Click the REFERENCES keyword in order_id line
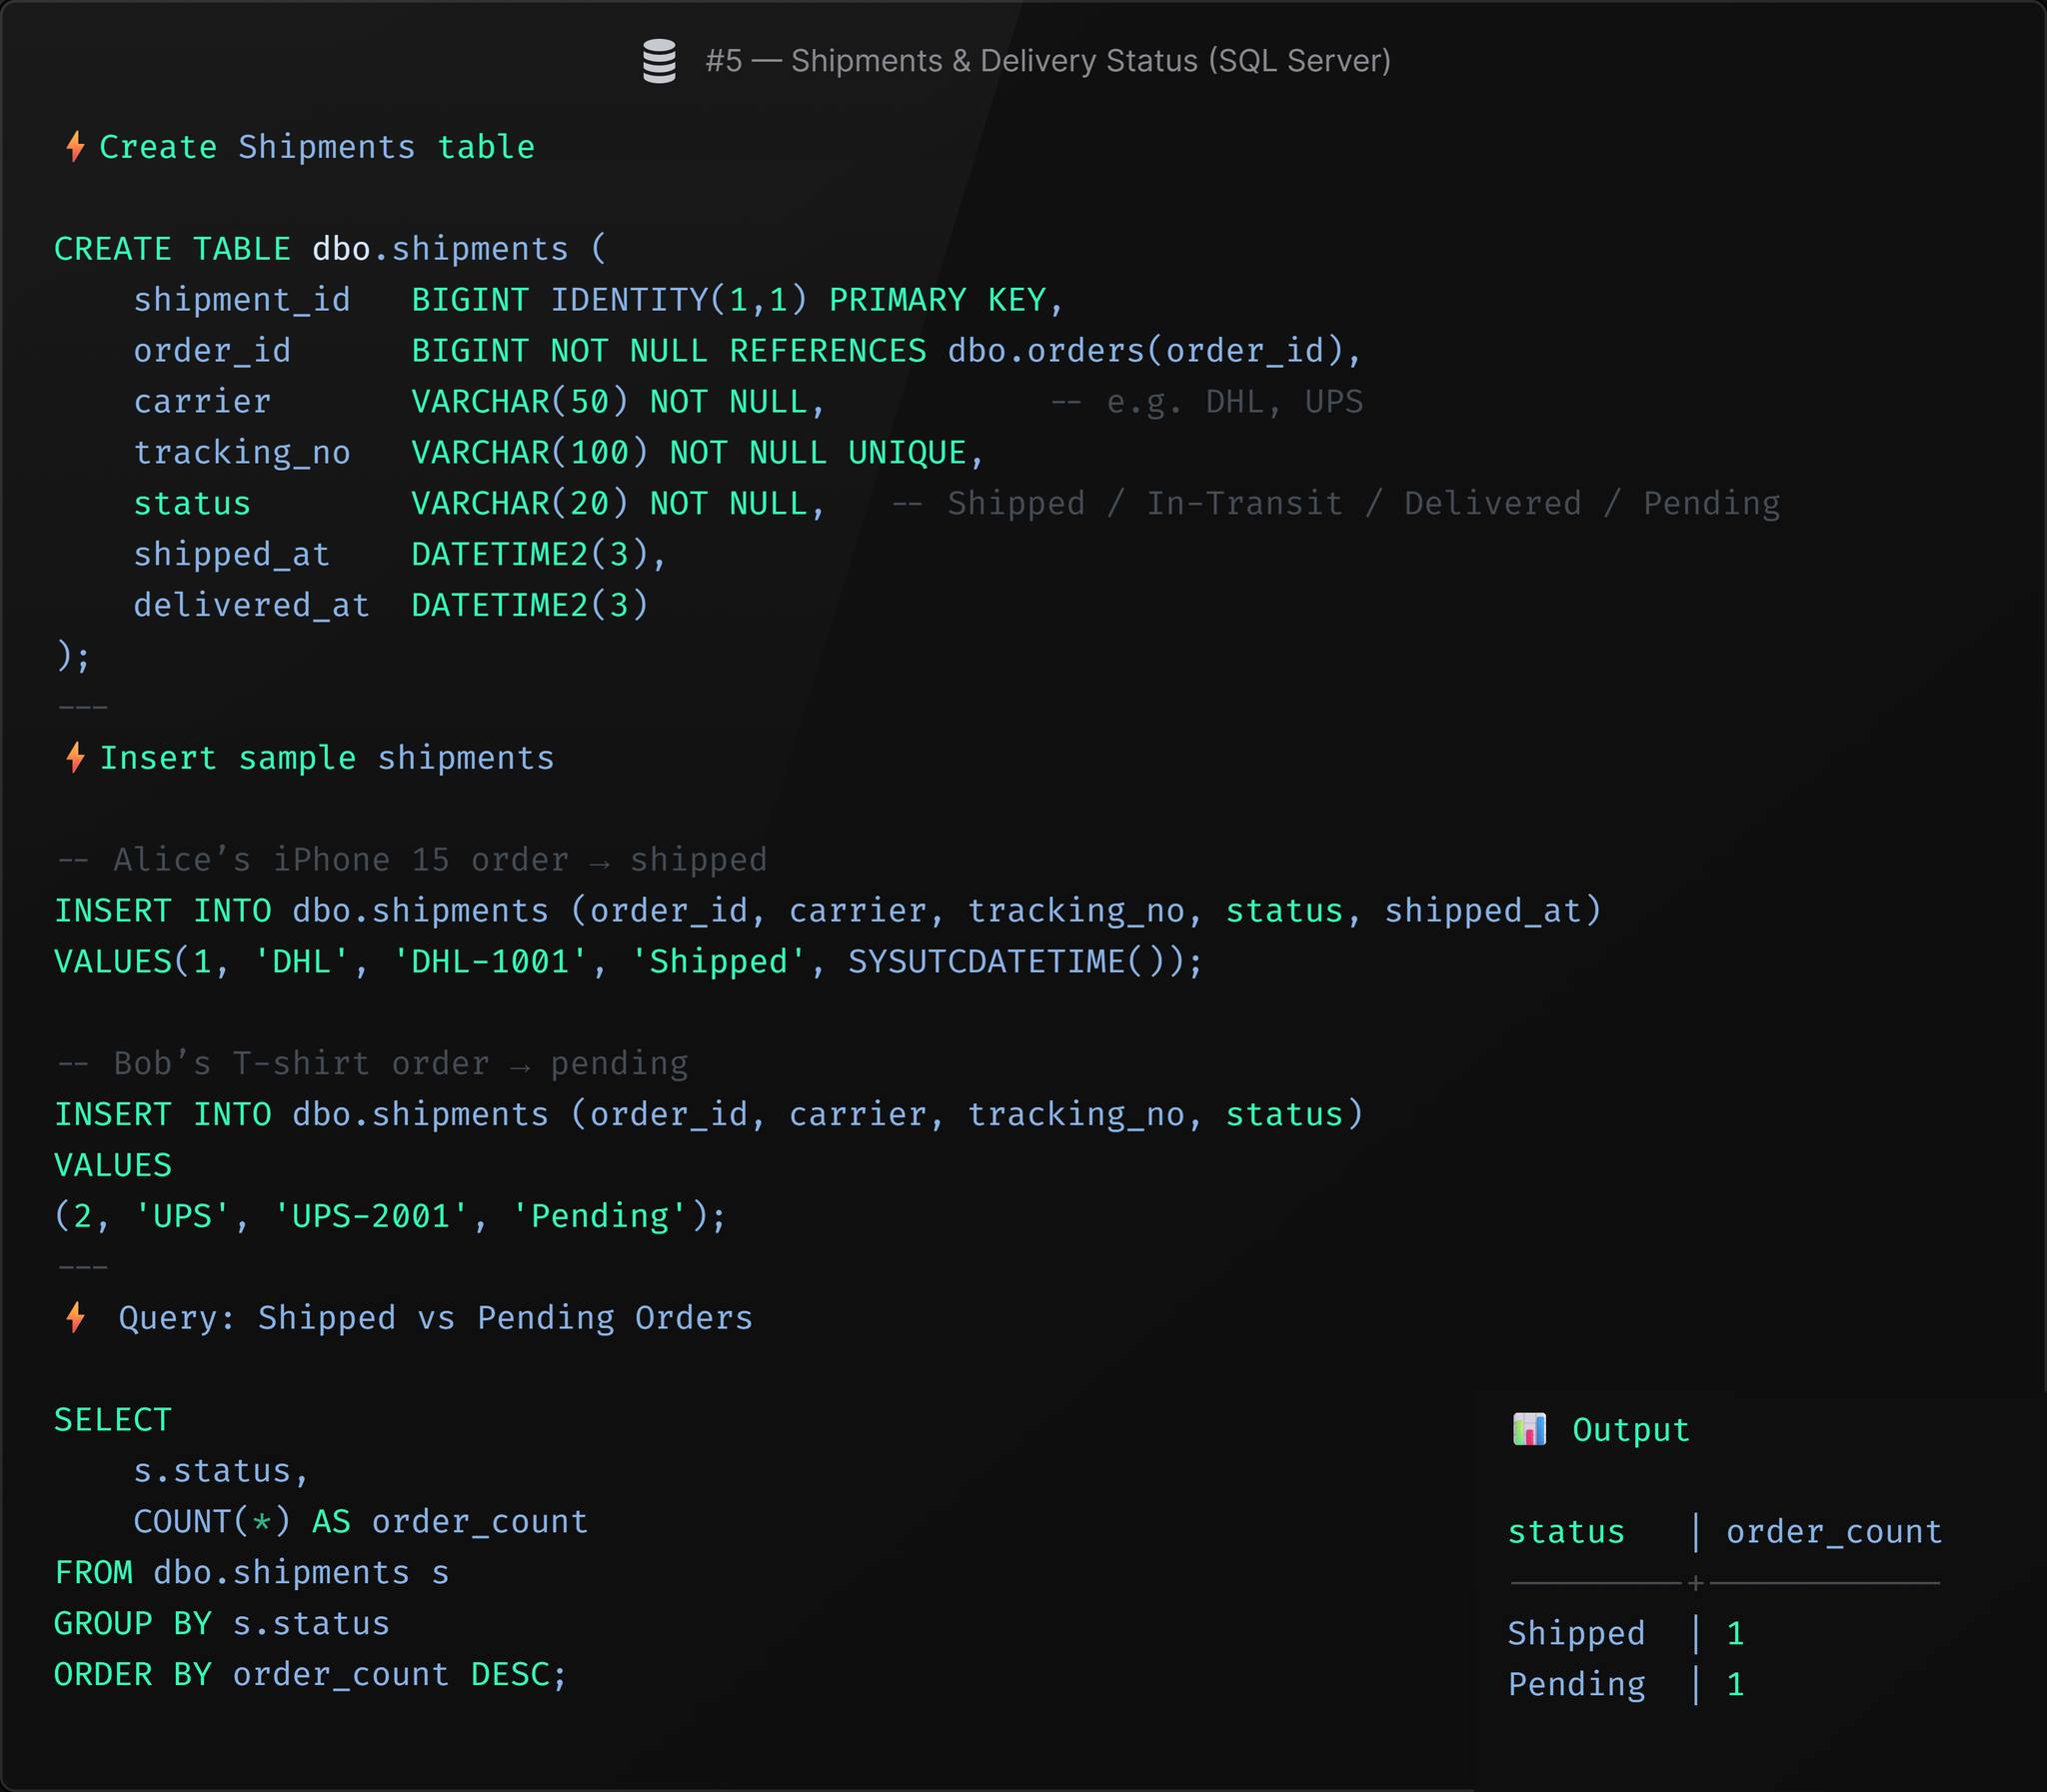Image resolution: width=2047 pixels, height=1792 pixels. tap(828, 351)
